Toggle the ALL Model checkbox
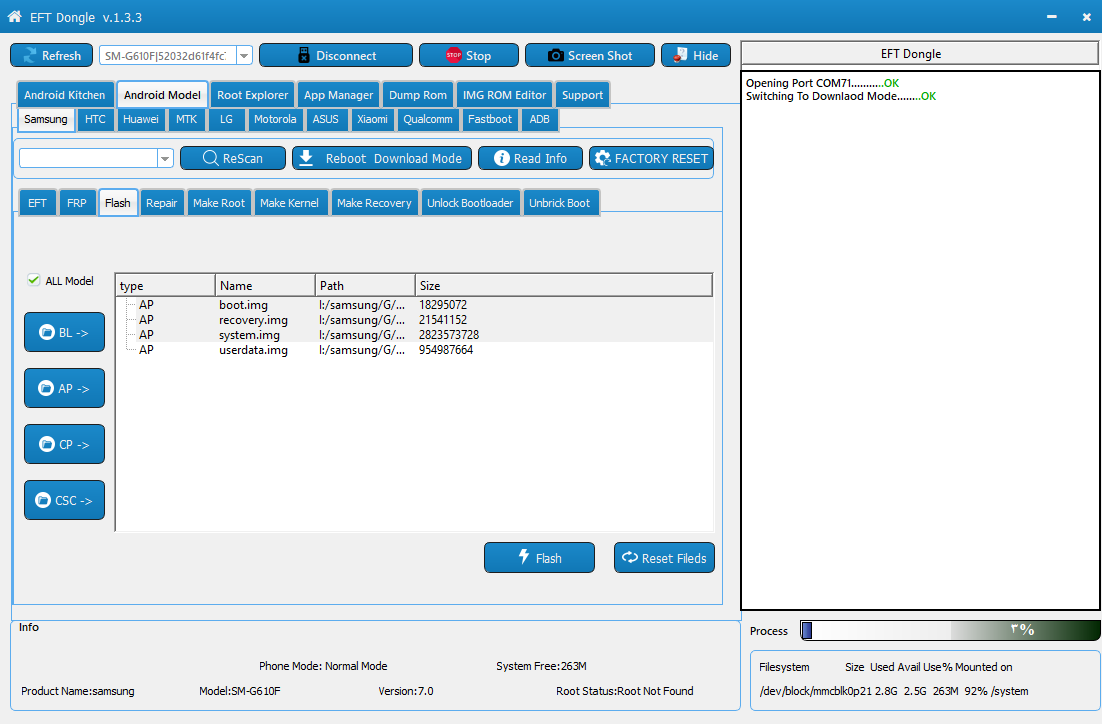1102x724 pixels. [x=33, y=280]
